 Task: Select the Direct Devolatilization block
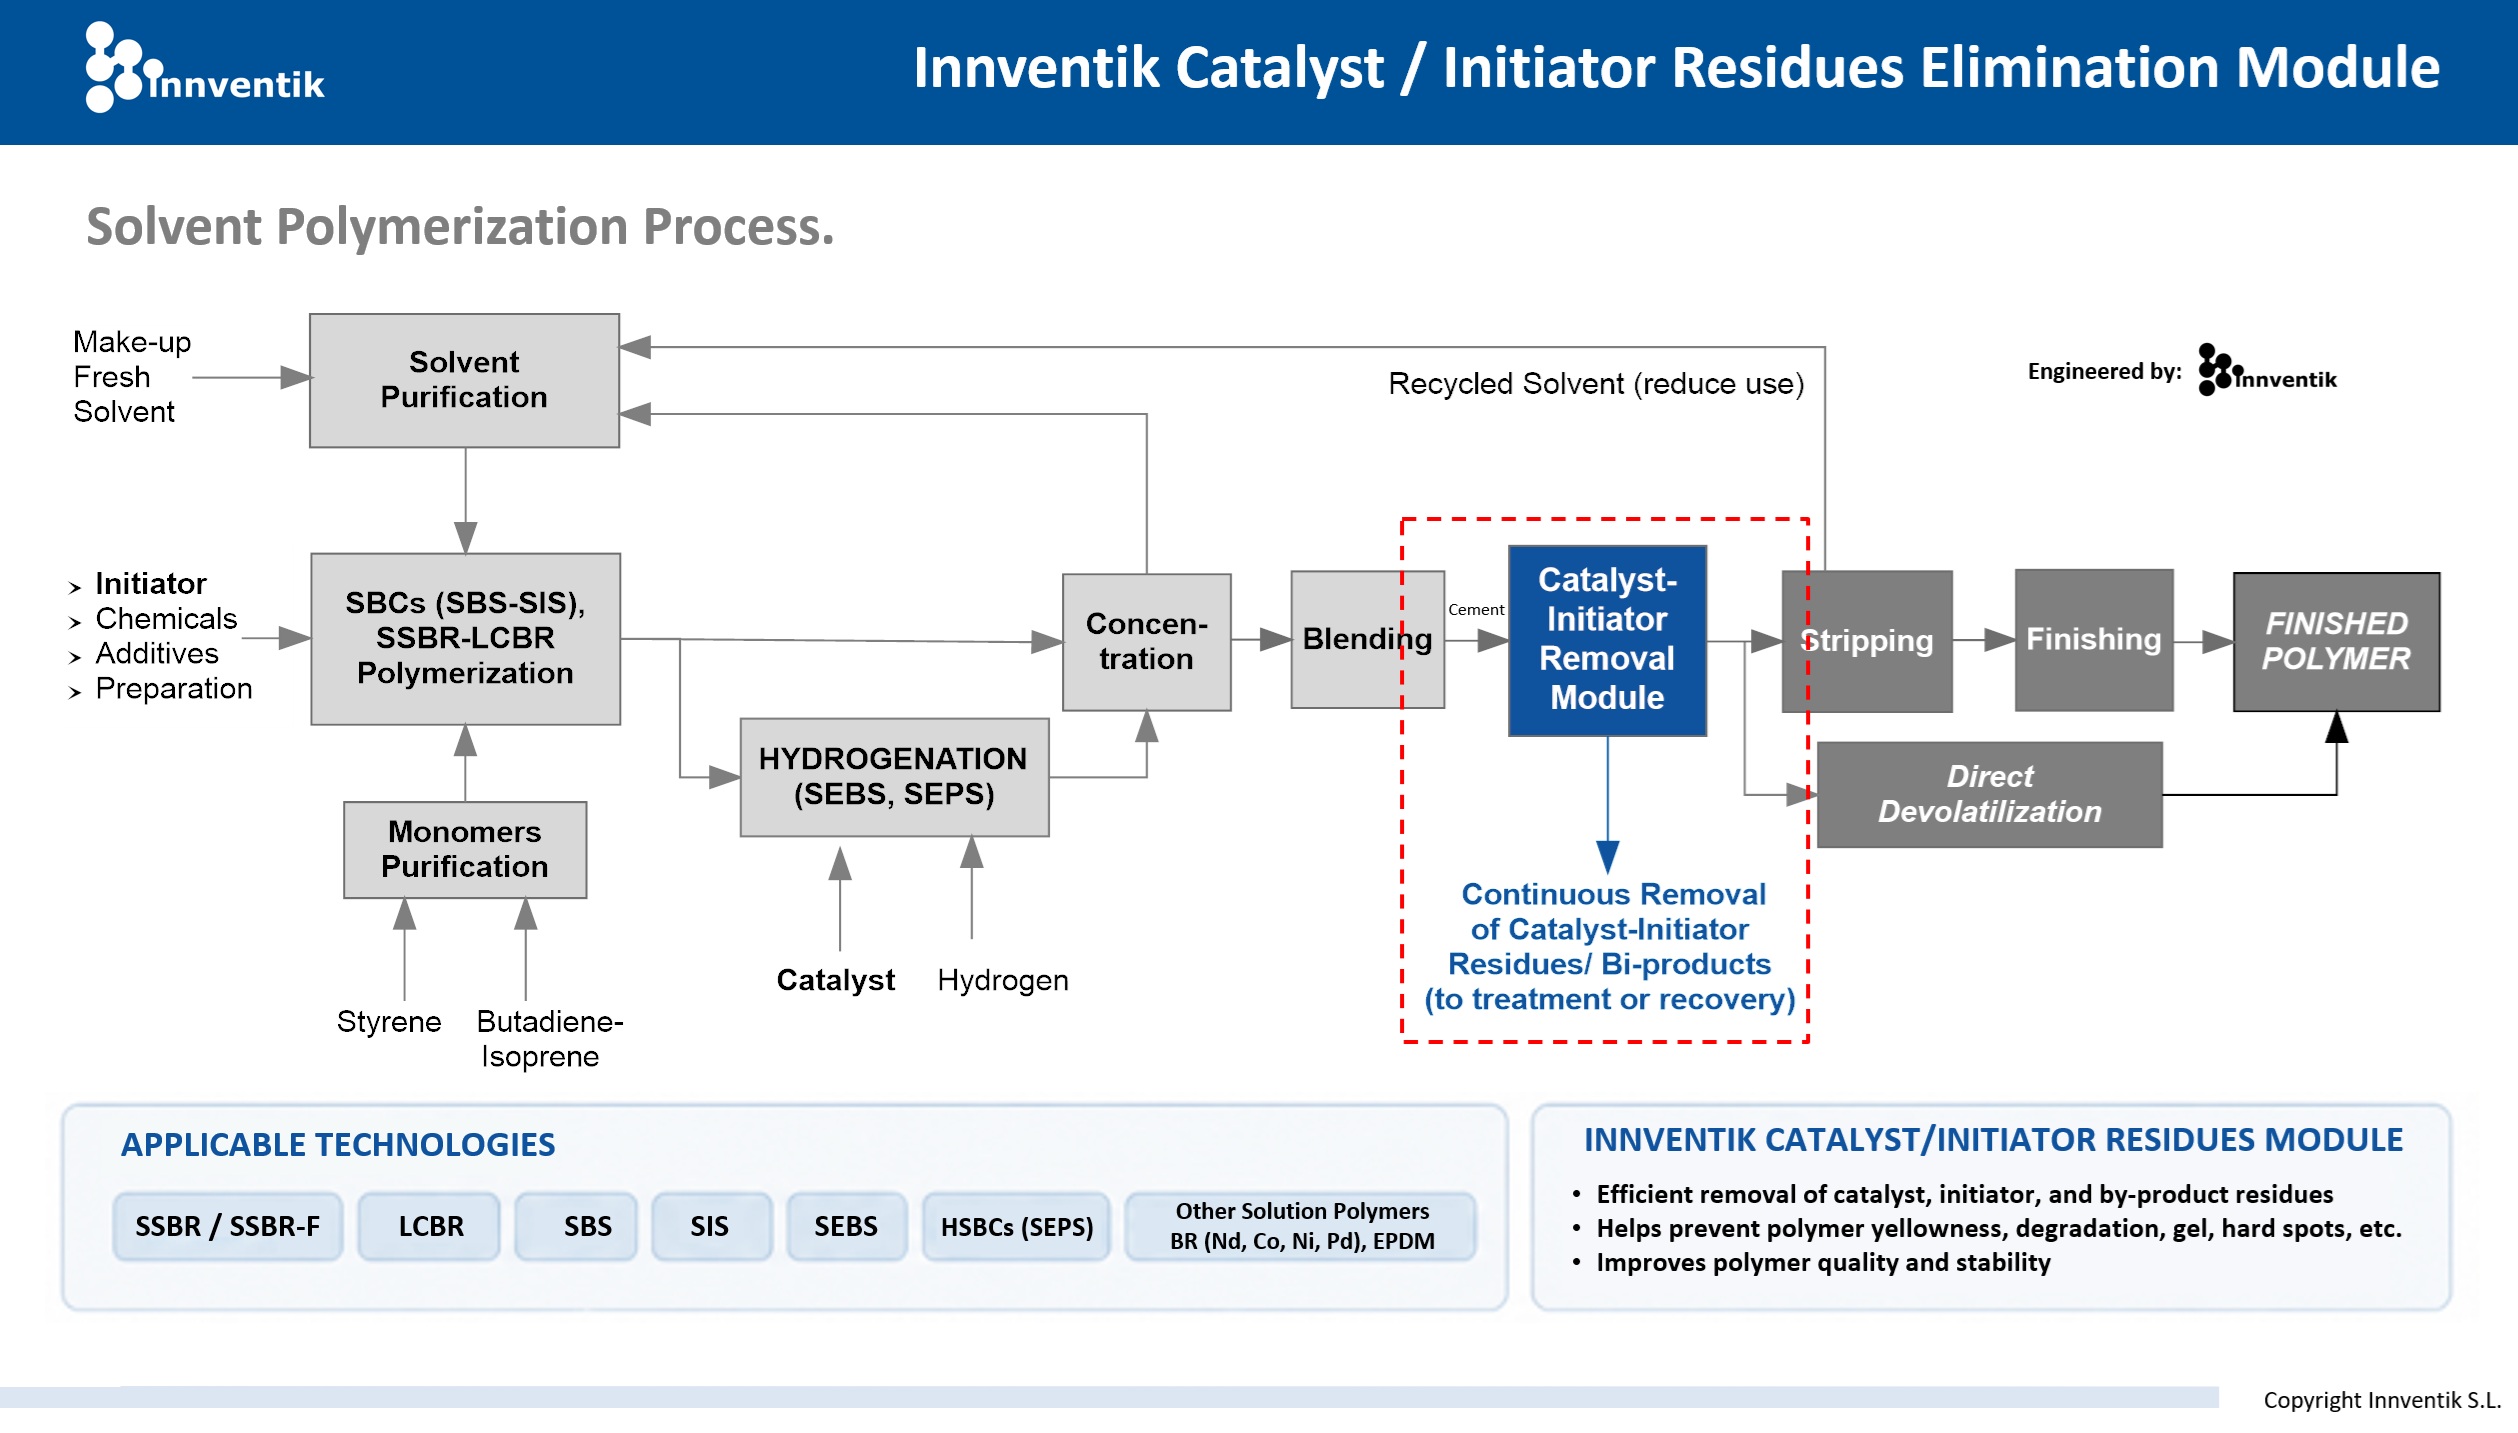coord(1990,794)
